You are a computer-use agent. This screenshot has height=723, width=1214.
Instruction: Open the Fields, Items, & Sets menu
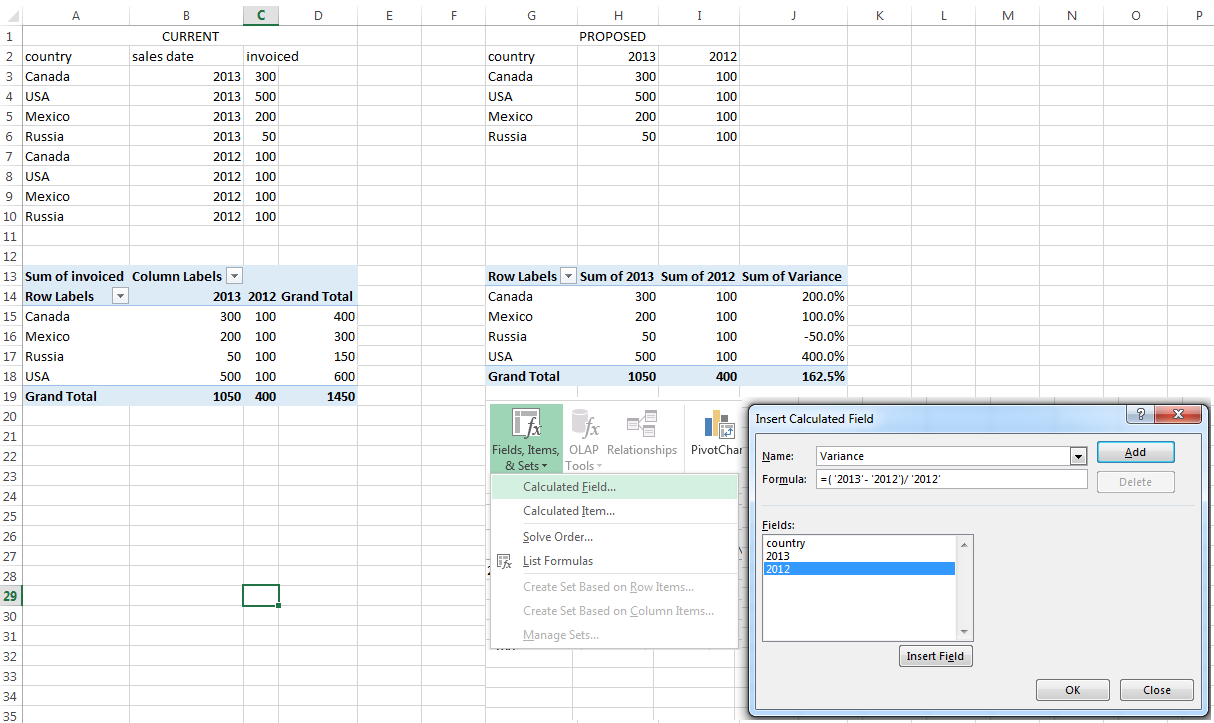pyautogui.click(x=526, y=440)
